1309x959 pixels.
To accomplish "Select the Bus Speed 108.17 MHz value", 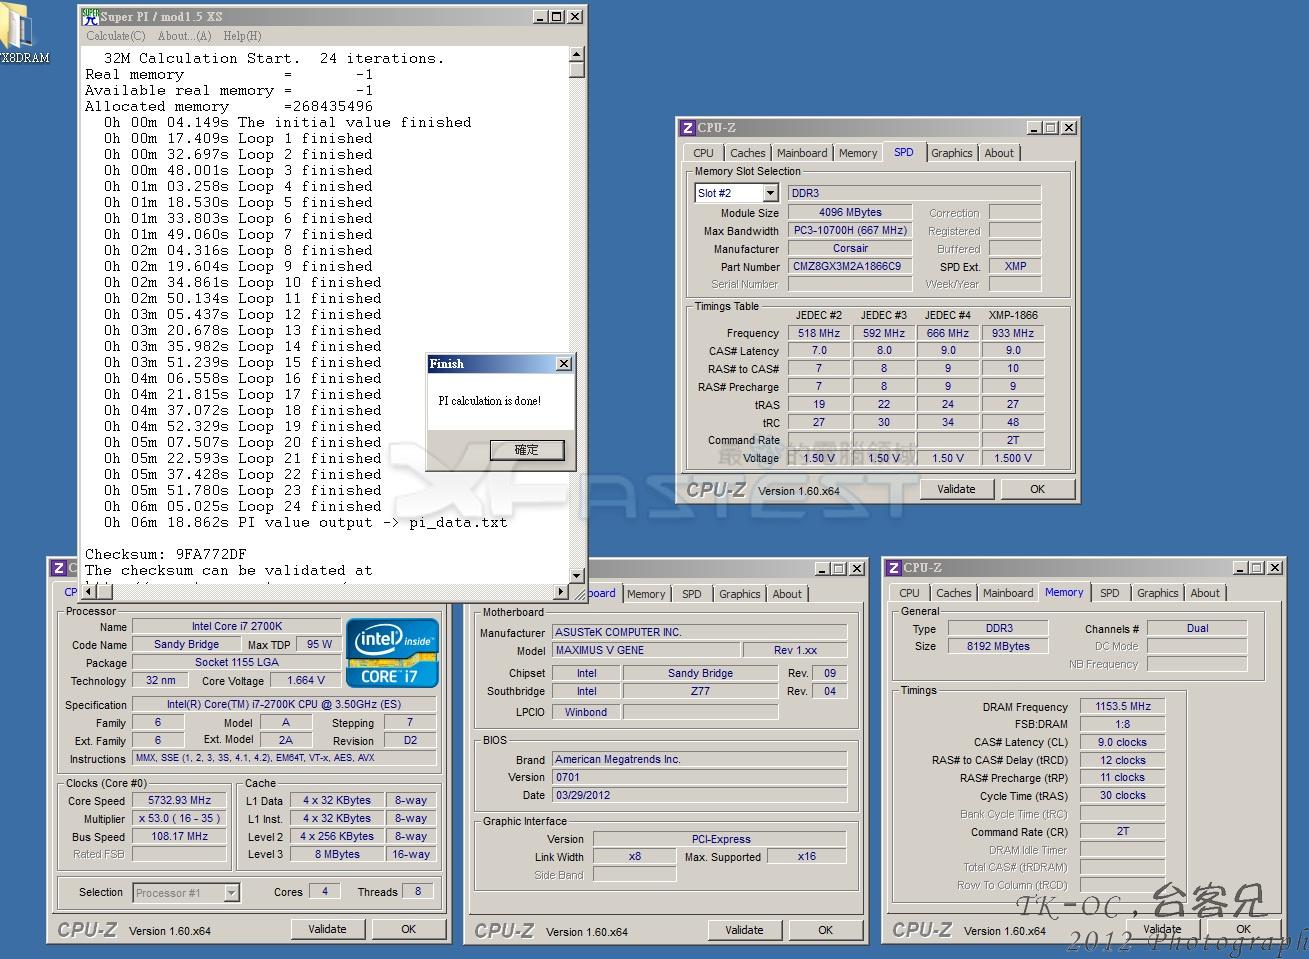I will (x=180, y=836).
